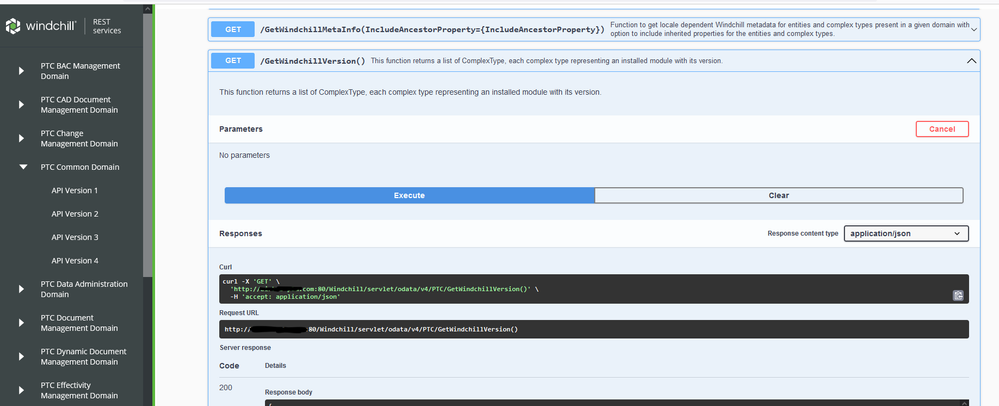The height and width of the screenshot is (406, 999).
Task: Collapse the GetWindchillVersion operation chevron
Action: 971,61
